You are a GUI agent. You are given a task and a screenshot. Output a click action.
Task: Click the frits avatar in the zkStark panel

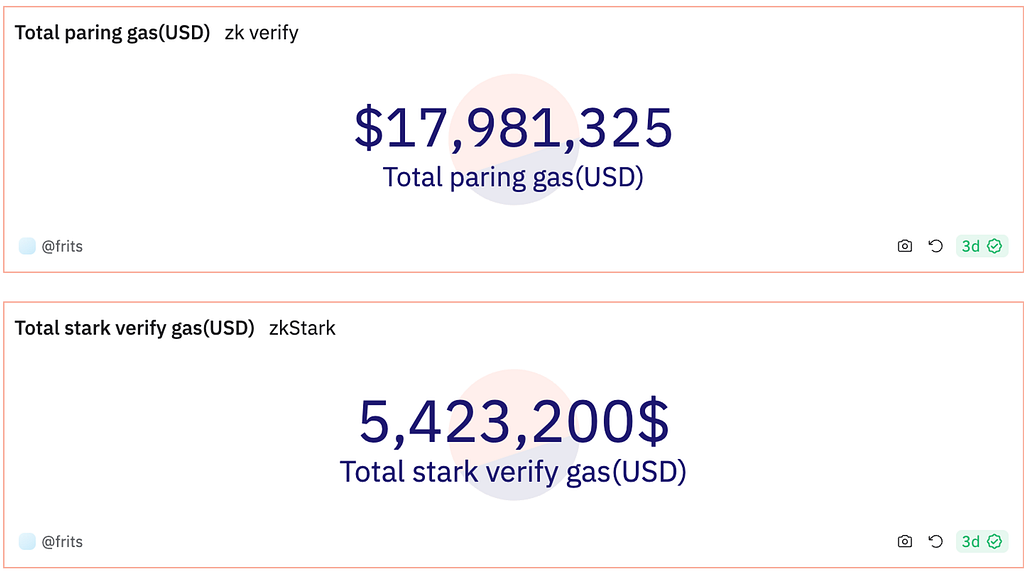pyautogui.click(x=27, y=542)
